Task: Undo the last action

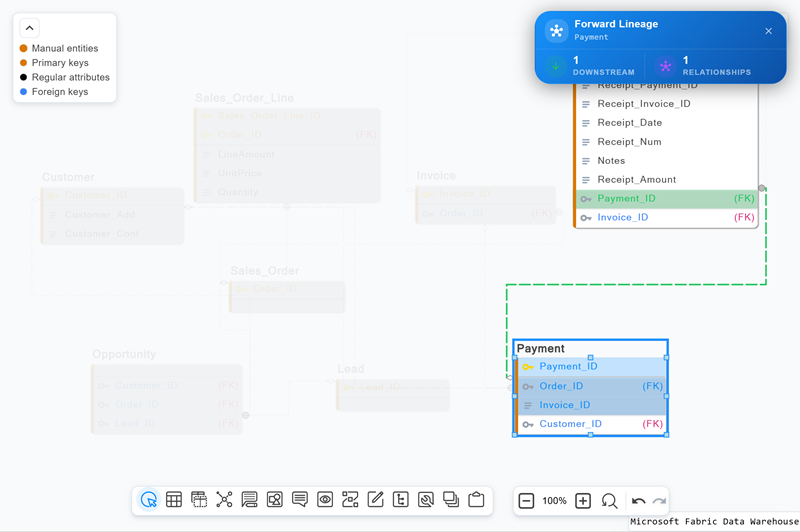Action: (638, 501)
